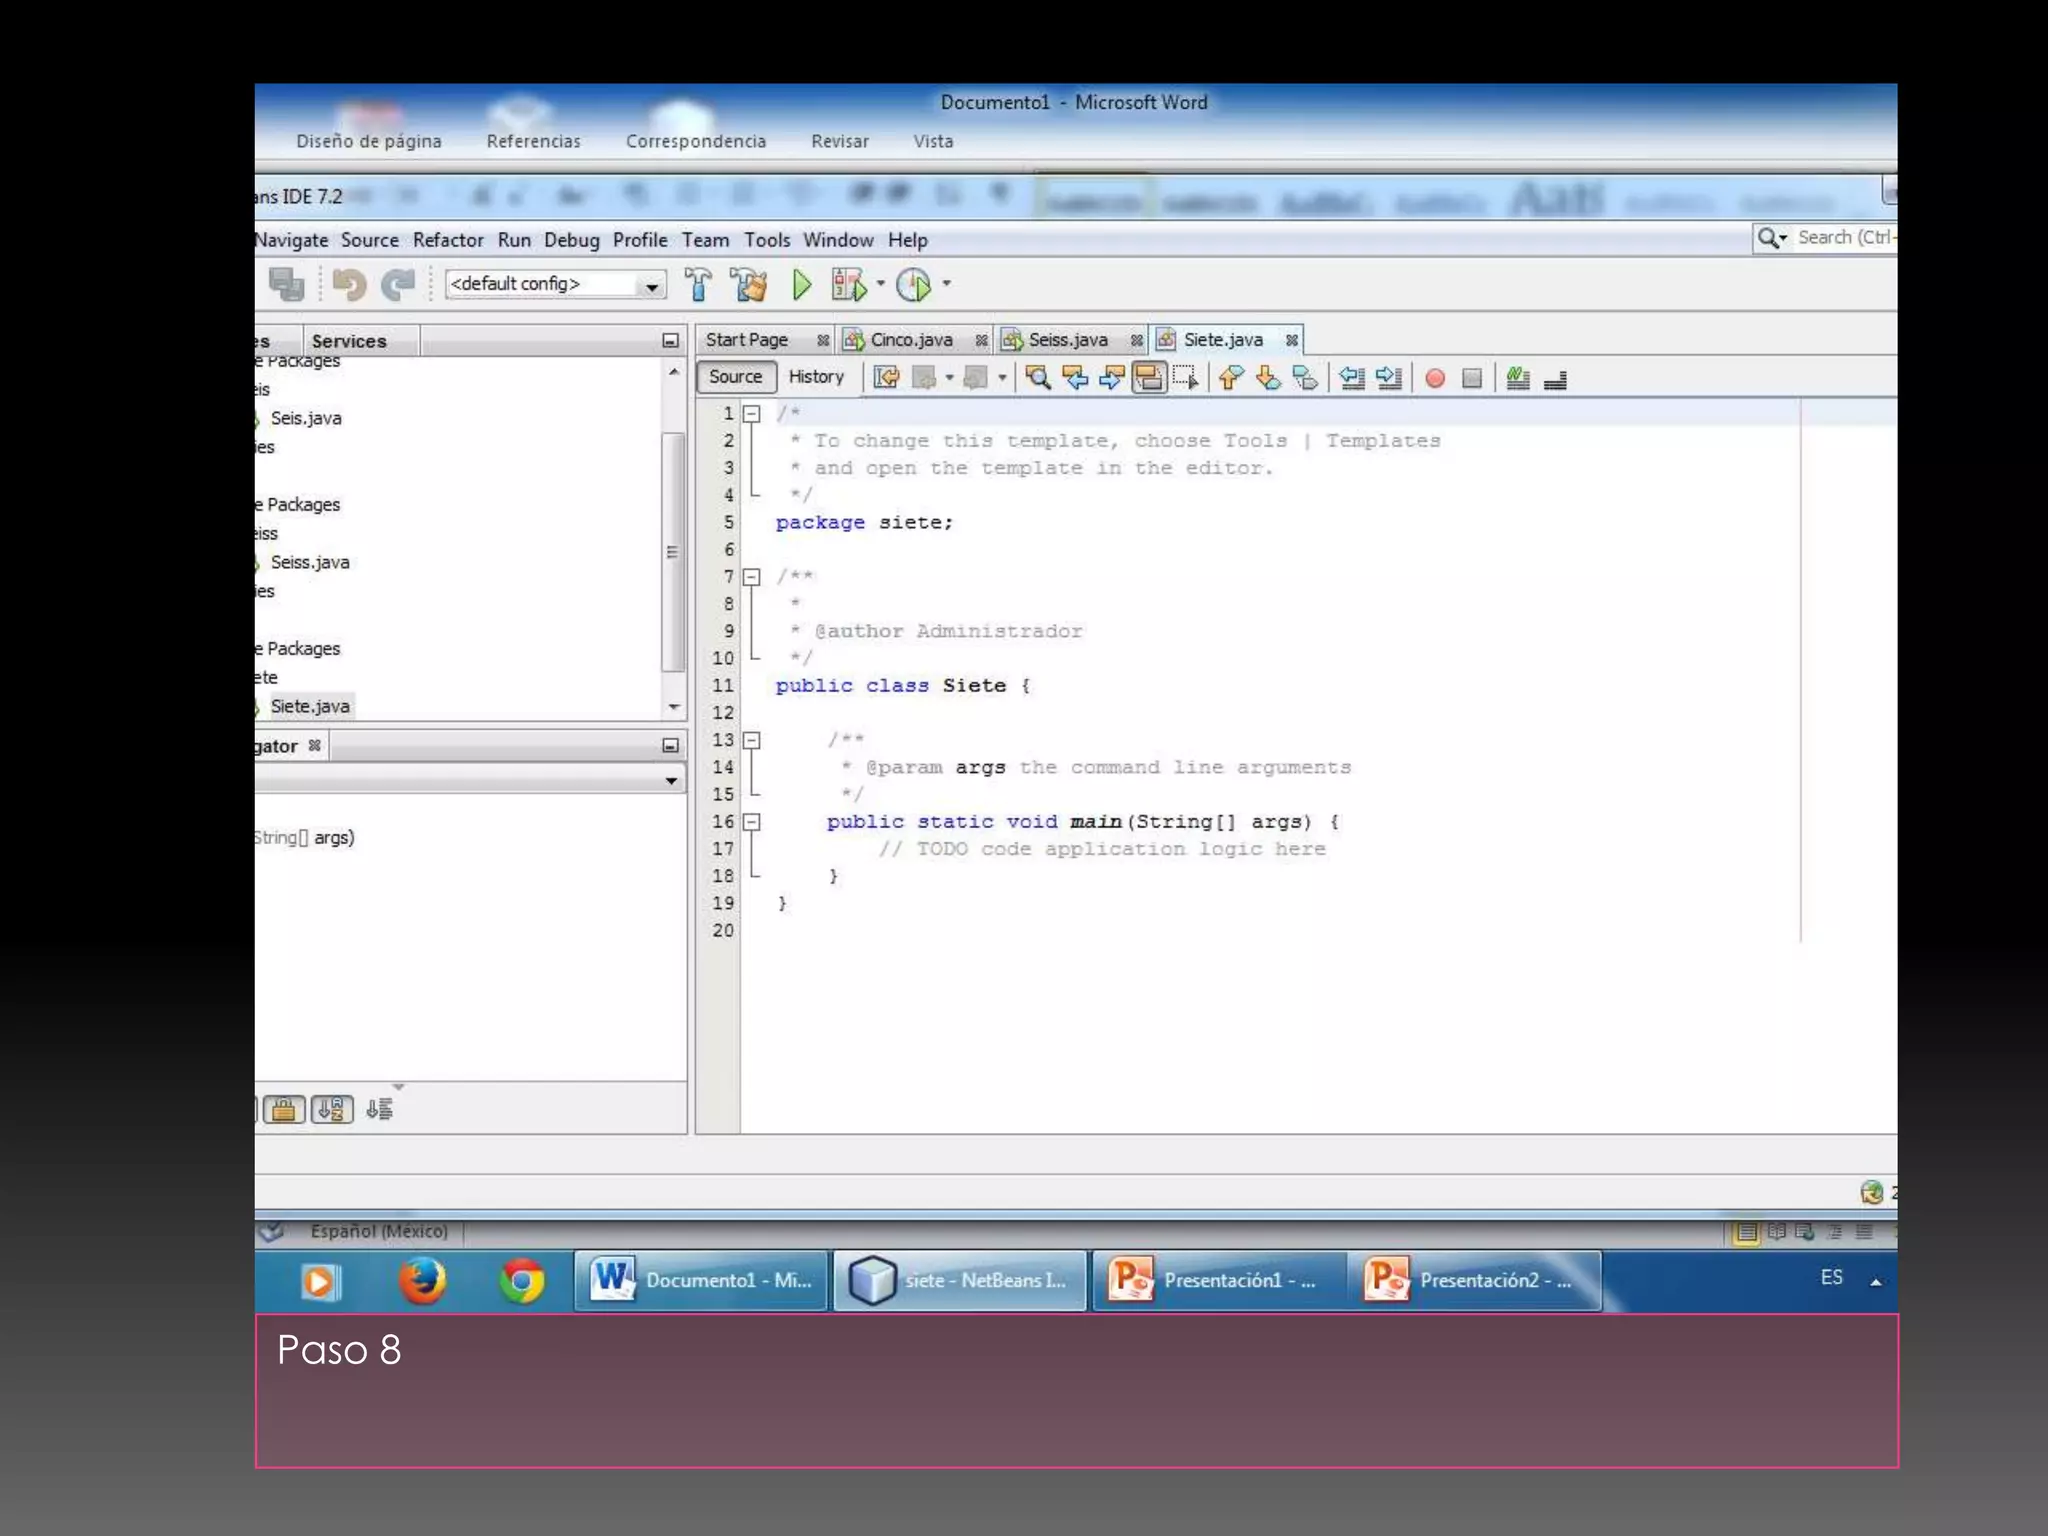Select Siete.java in the project tree
This screenshot has width=2048, height=1536.
310,706
